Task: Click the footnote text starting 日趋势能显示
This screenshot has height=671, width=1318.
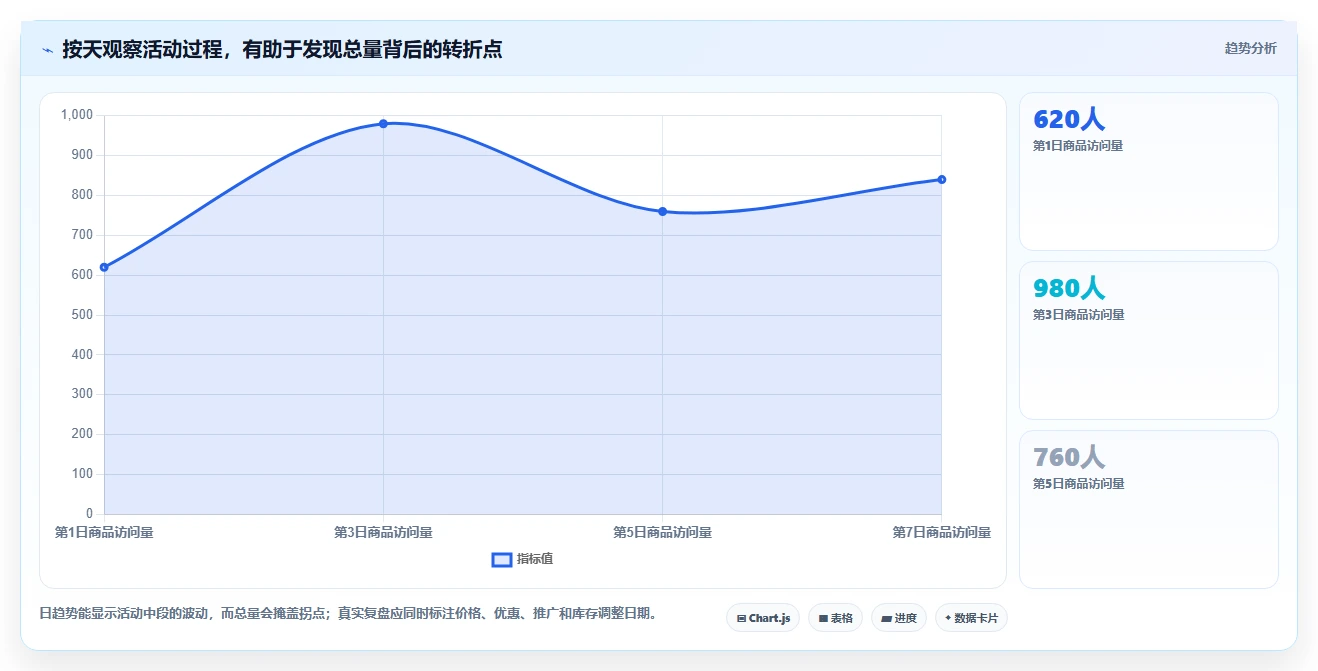Action: 350,614
